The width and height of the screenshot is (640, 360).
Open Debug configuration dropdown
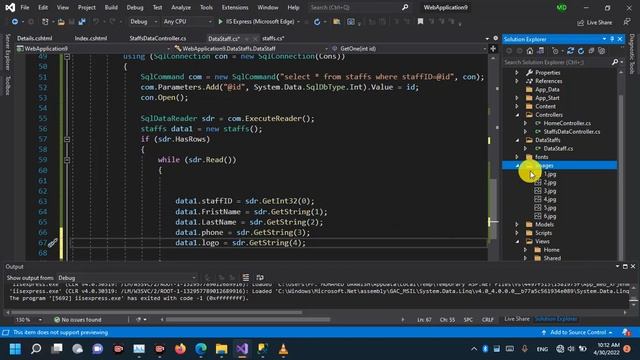(143, 22)
